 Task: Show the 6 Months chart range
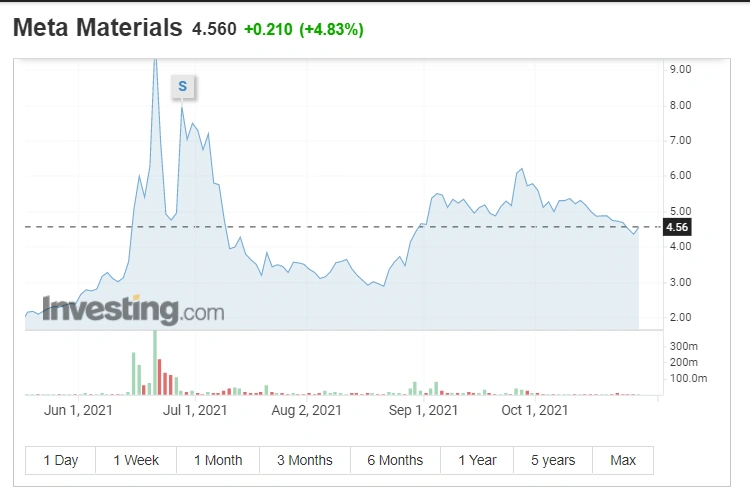tap(395, 460)
